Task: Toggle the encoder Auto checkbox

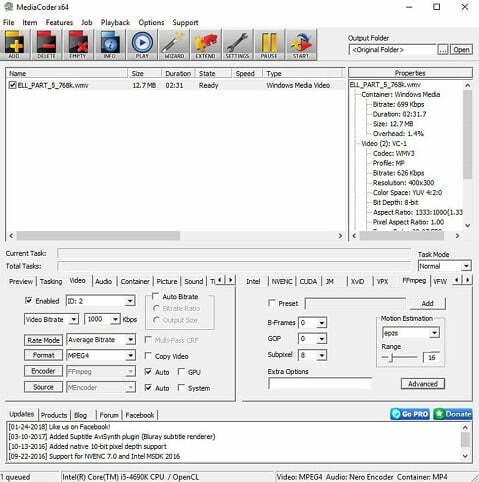Action: click(x=148, y=372)
